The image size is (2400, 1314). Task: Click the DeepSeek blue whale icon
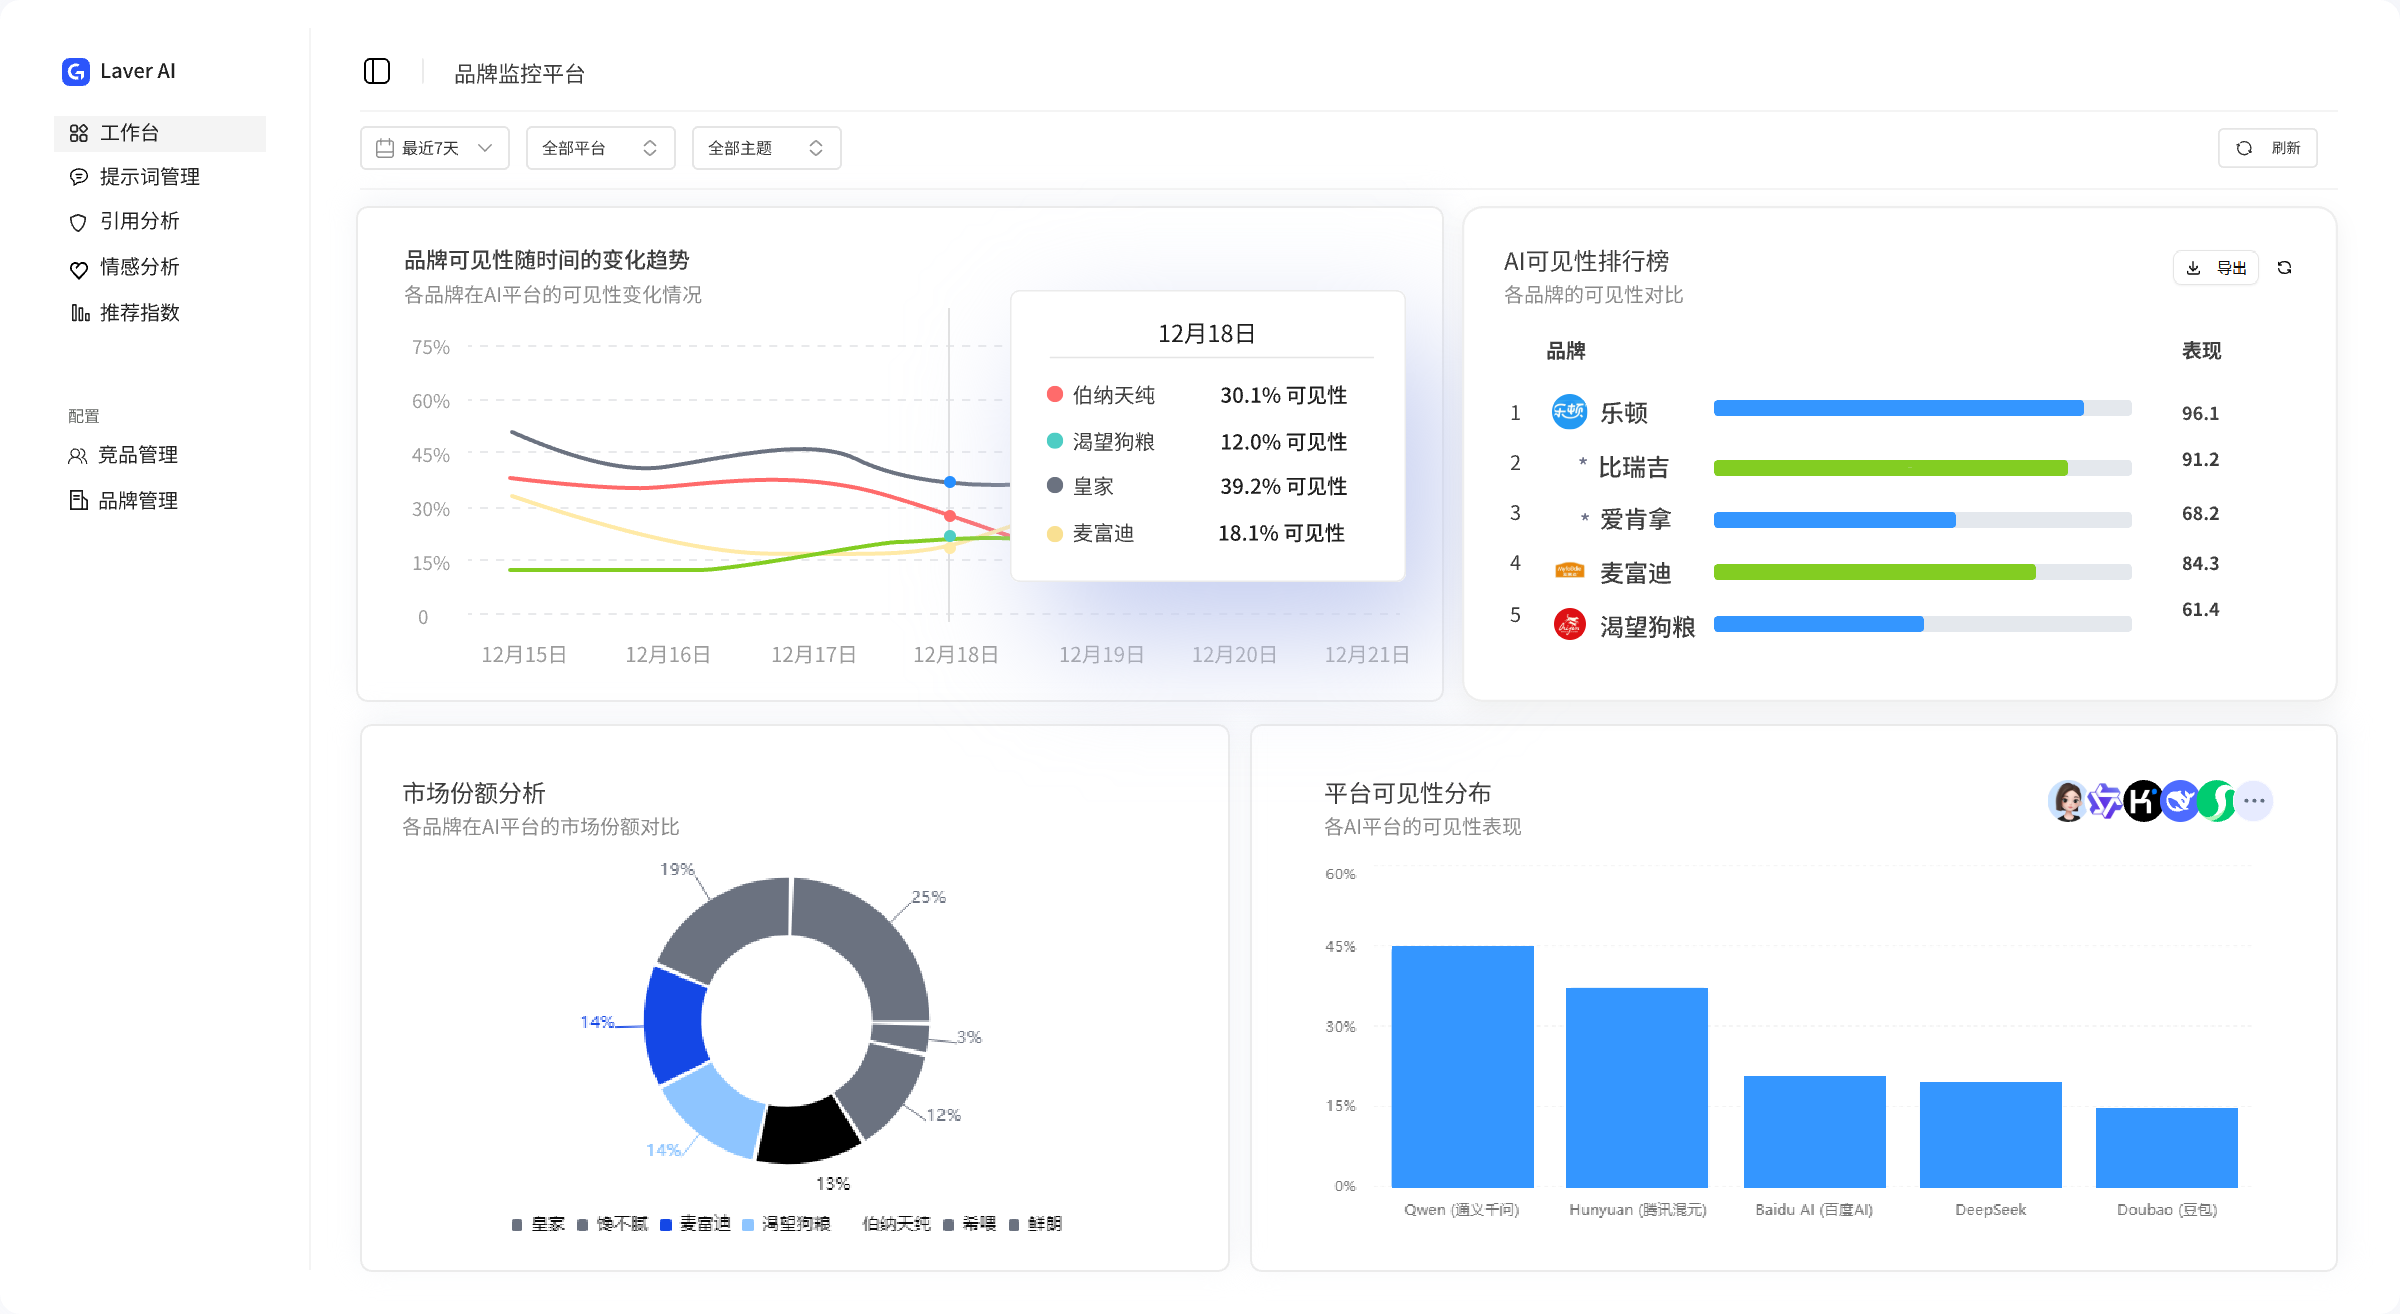click(2180, 801)
